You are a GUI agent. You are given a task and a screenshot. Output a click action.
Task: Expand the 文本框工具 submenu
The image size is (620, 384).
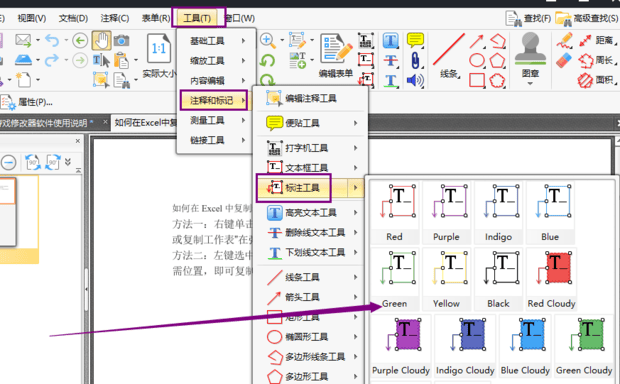(x=310, y=168)
